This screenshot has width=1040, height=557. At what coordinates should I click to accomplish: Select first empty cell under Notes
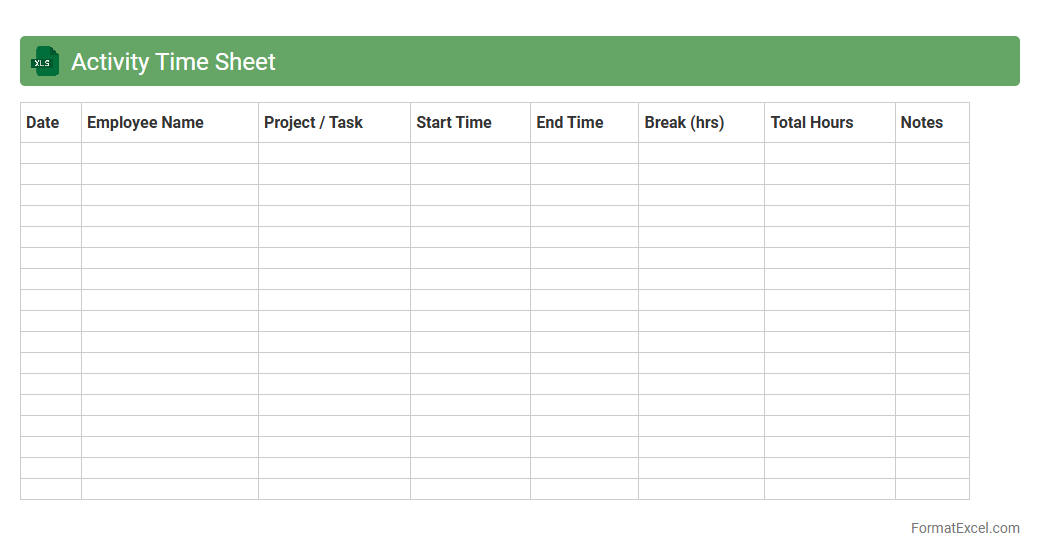click(932, 153)
